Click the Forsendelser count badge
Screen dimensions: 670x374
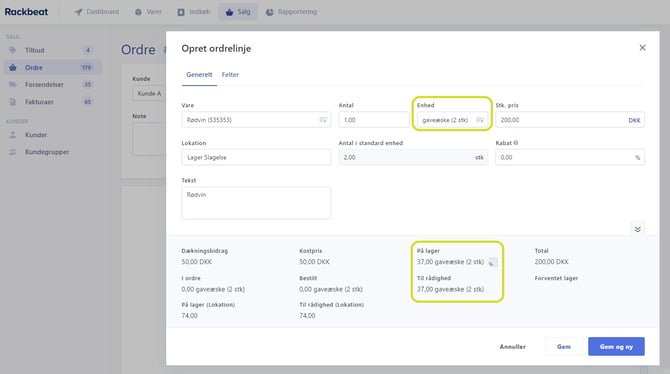coord(88,85)
